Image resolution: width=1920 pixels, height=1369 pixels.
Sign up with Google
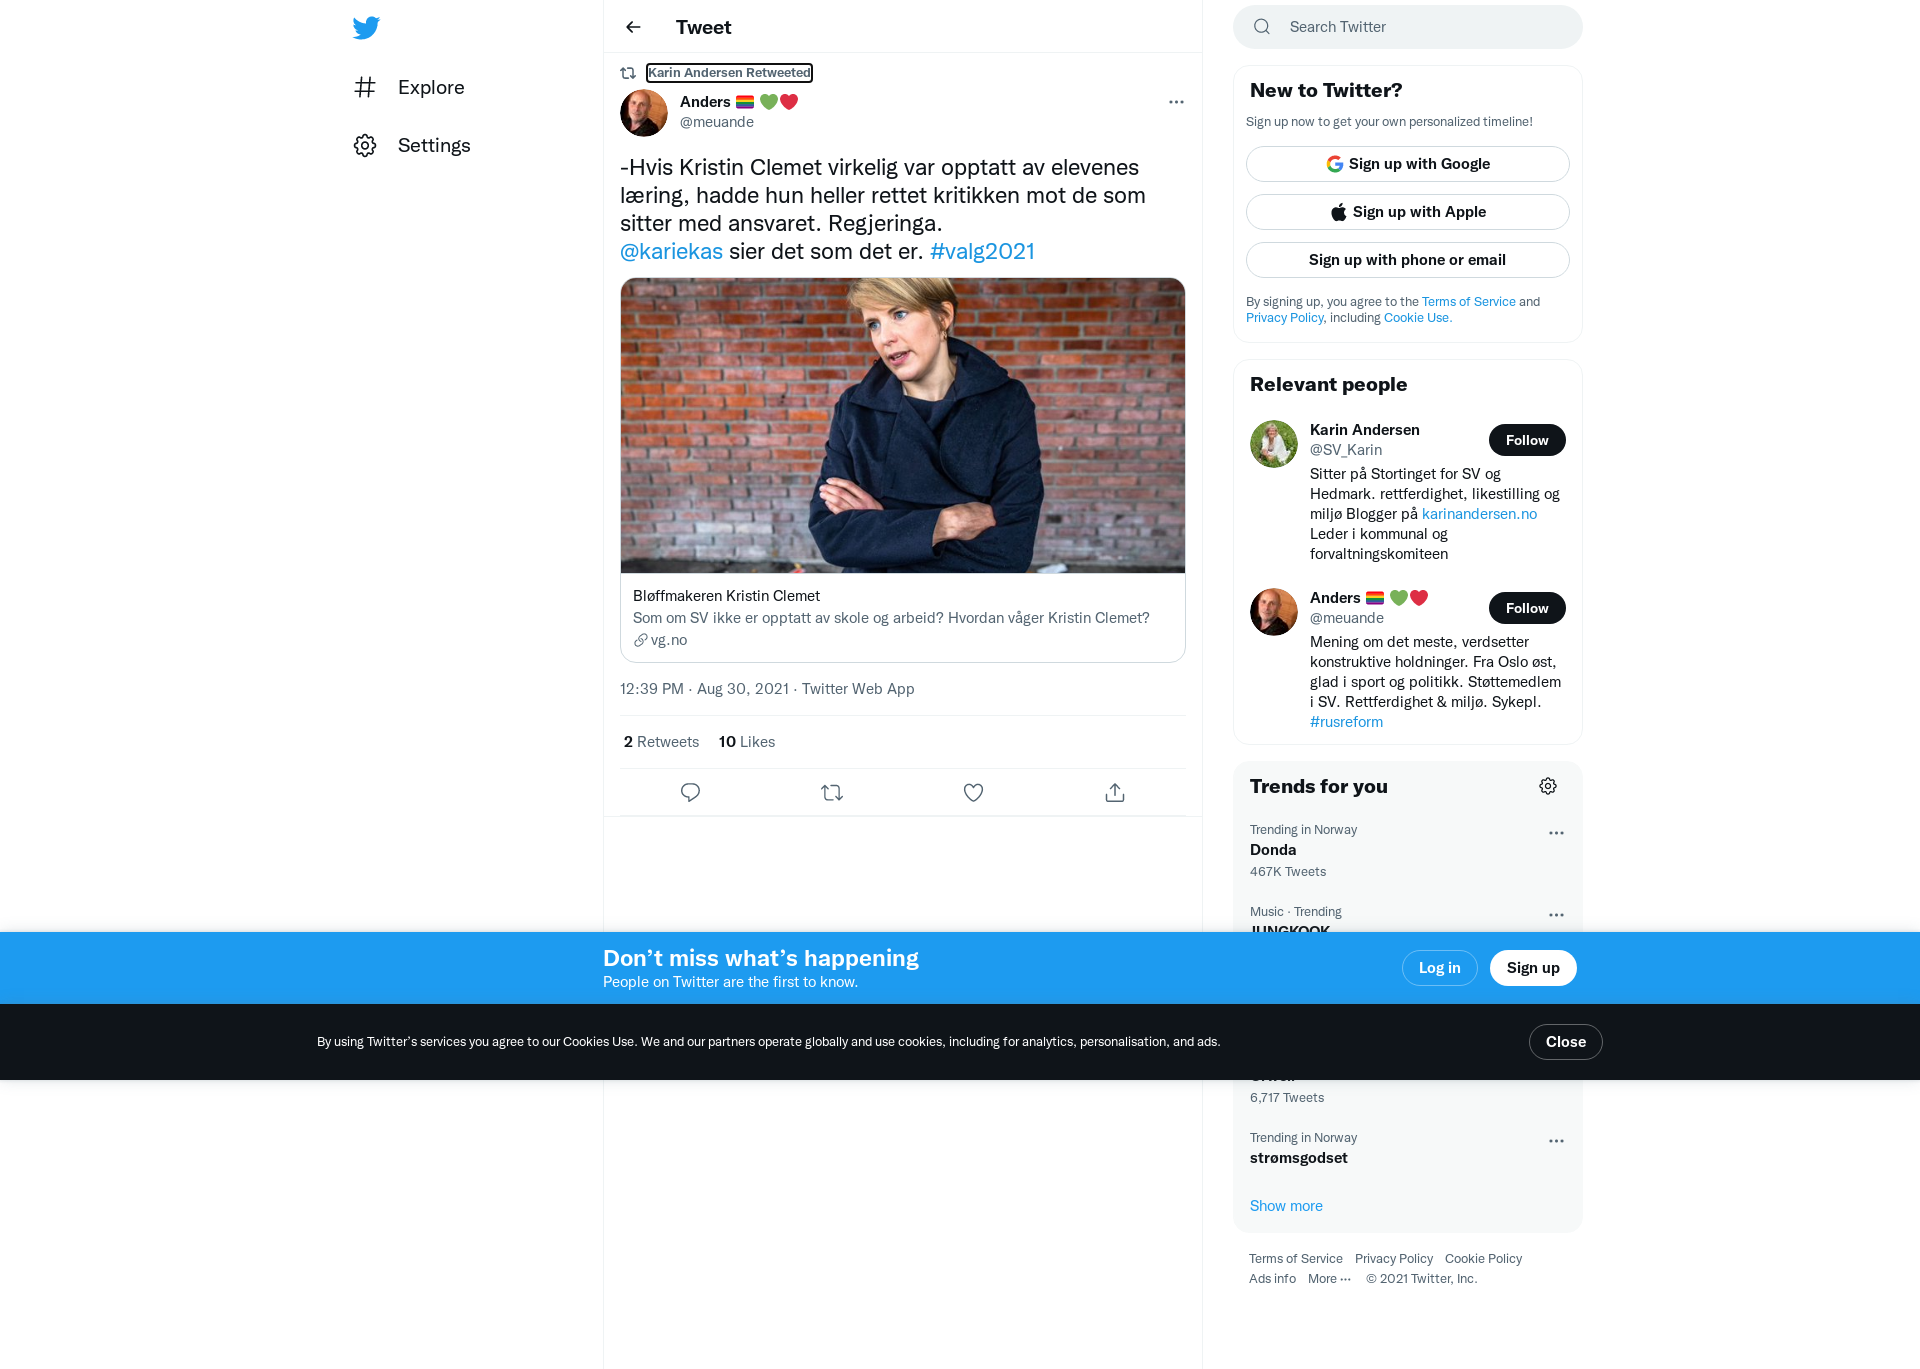[1408, 164]
